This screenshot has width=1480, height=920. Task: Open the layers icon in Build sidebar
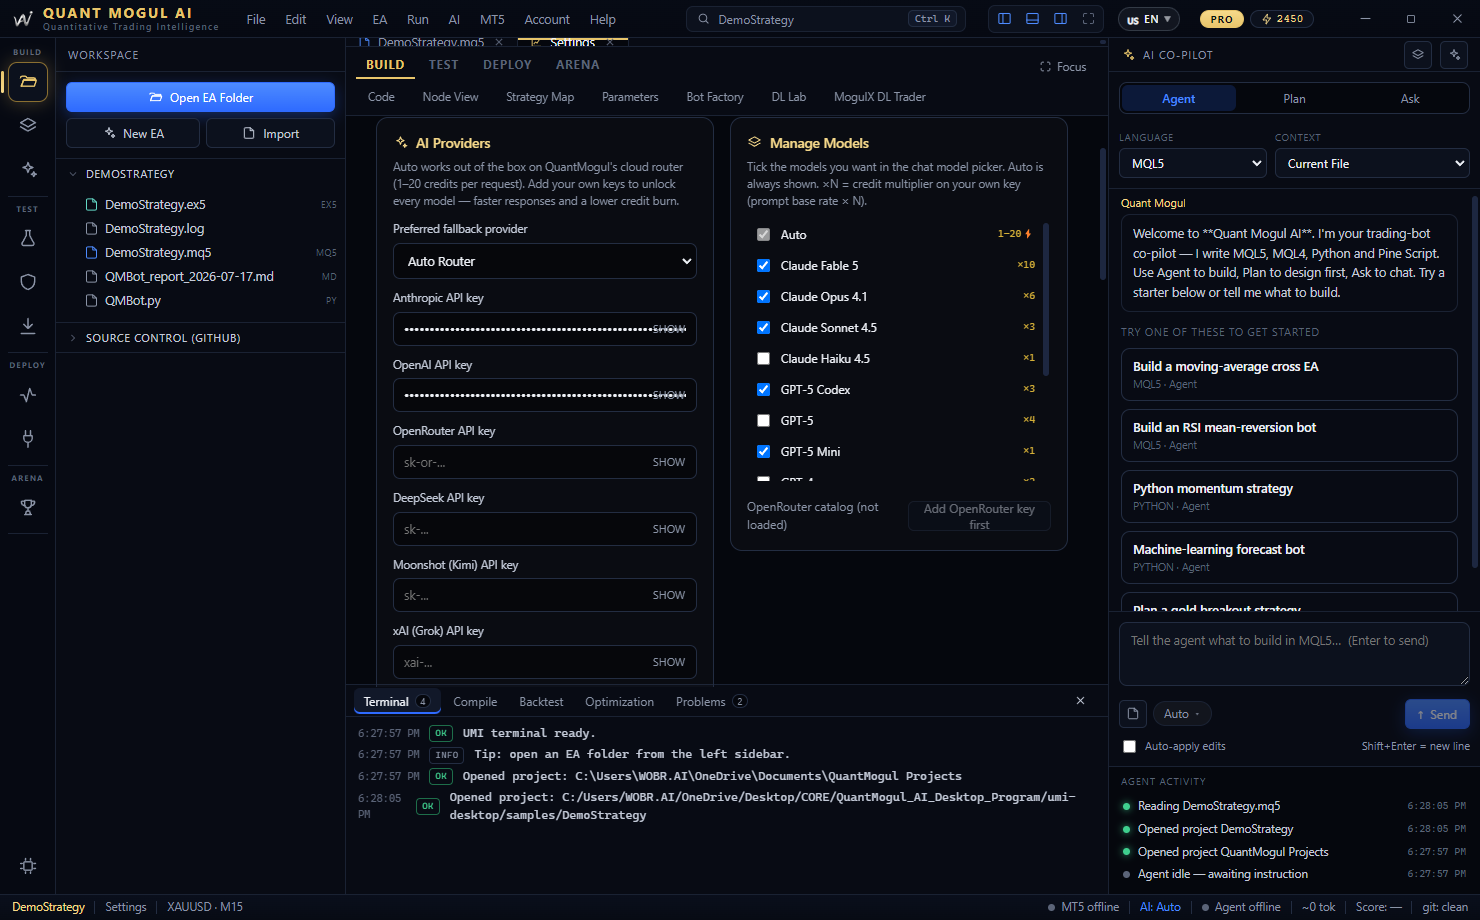[x=28, y=125]
